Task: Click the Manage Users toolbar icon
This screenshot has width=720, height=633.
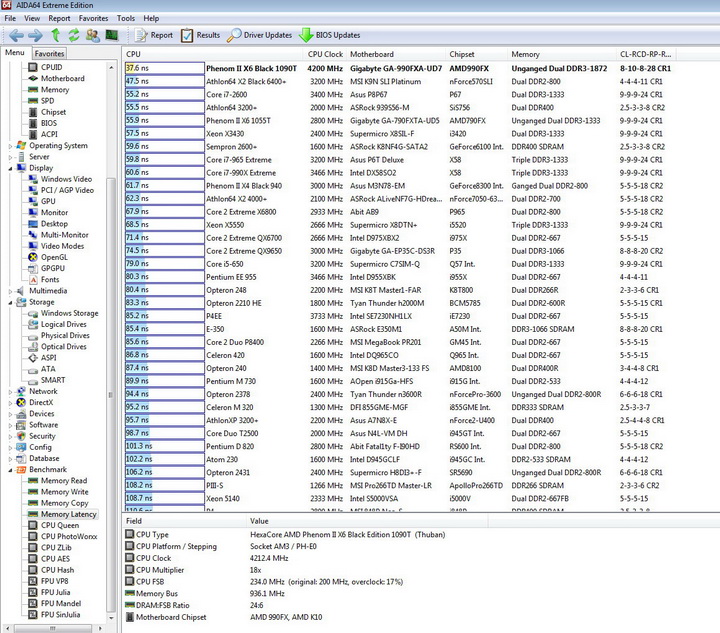Action: 92,35
